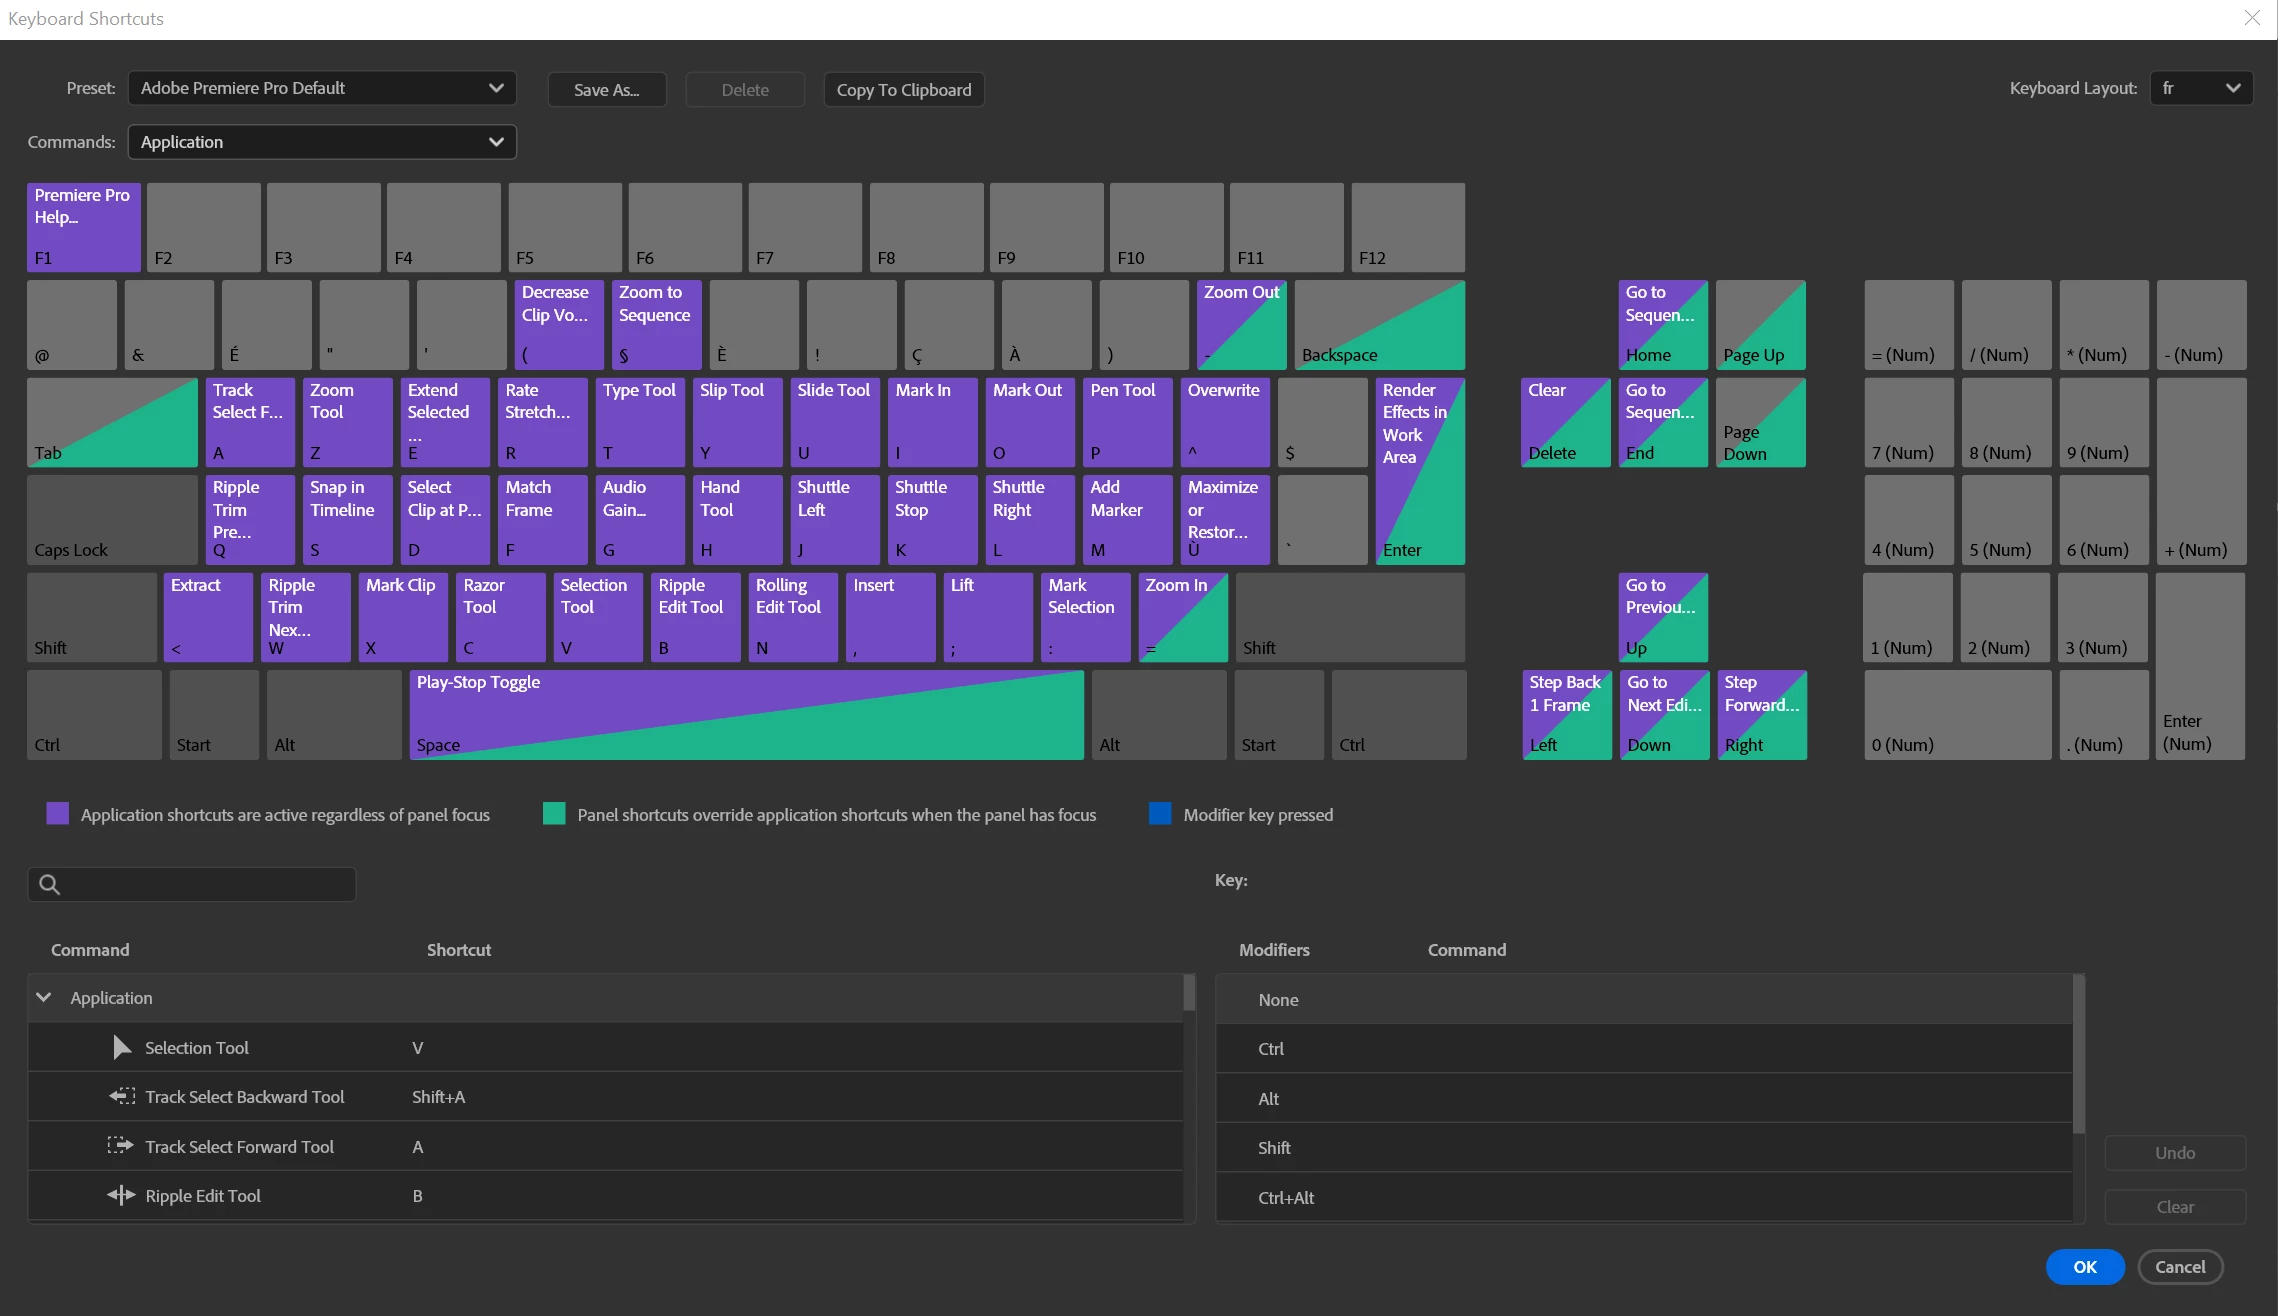The height and width of the screenshot is (1316, 2278).
Task: Select the Ctrl modifier row
Action: pos(1643,1048)
